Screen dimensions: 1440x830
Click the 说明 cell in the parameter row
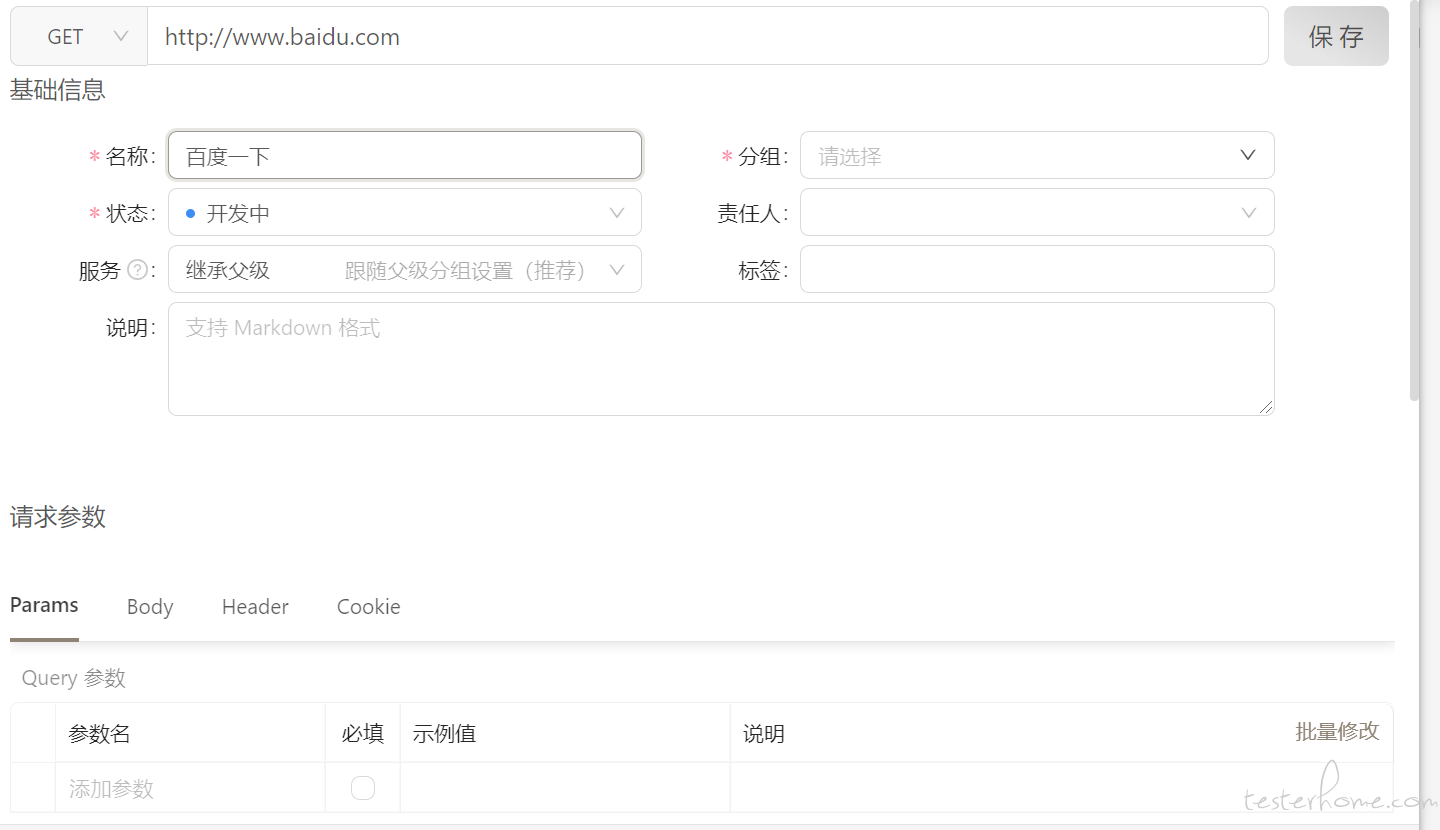click(x=1061, y=788)
